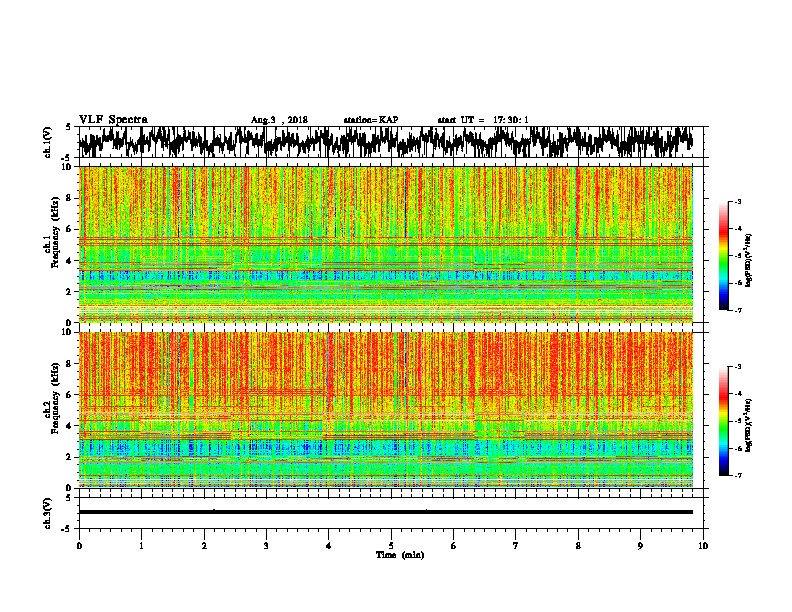792x612 pixels.
Task: Click the ch.1 voltage waveform trace
Action: pos(386,142)
